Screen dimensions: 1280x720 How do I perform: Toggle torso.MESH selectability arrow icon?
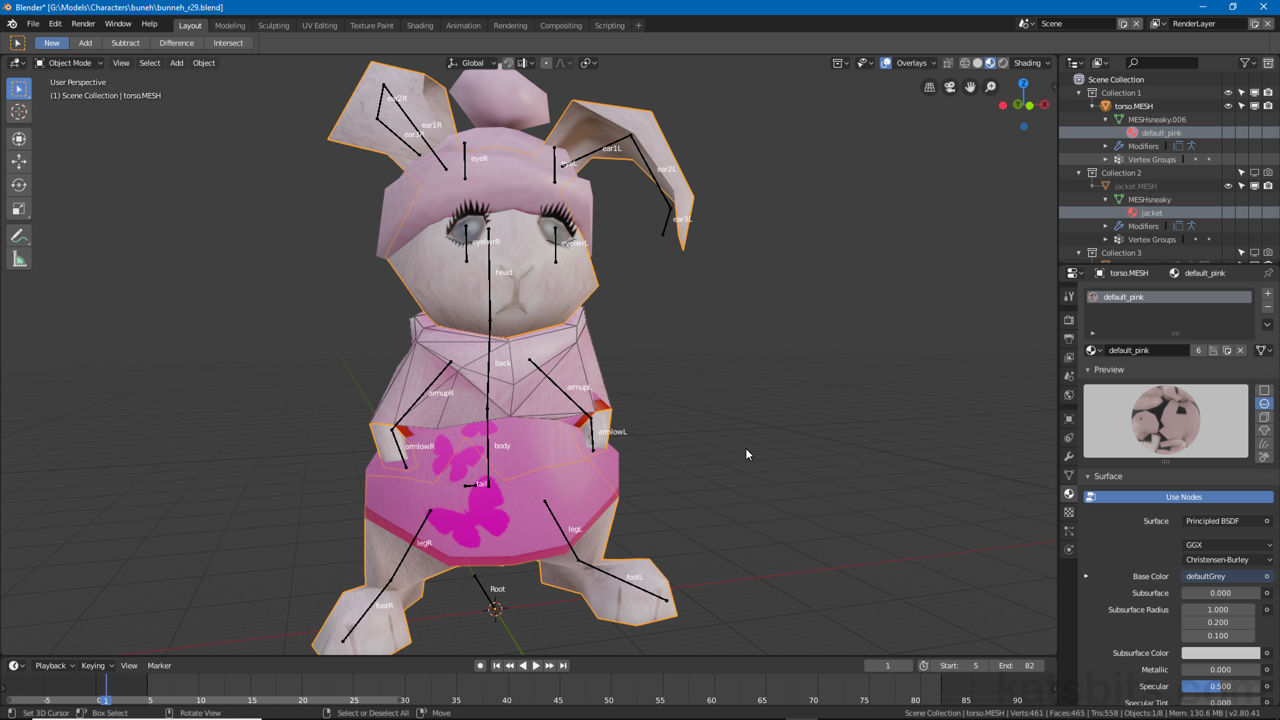(x=1241, y=106)
